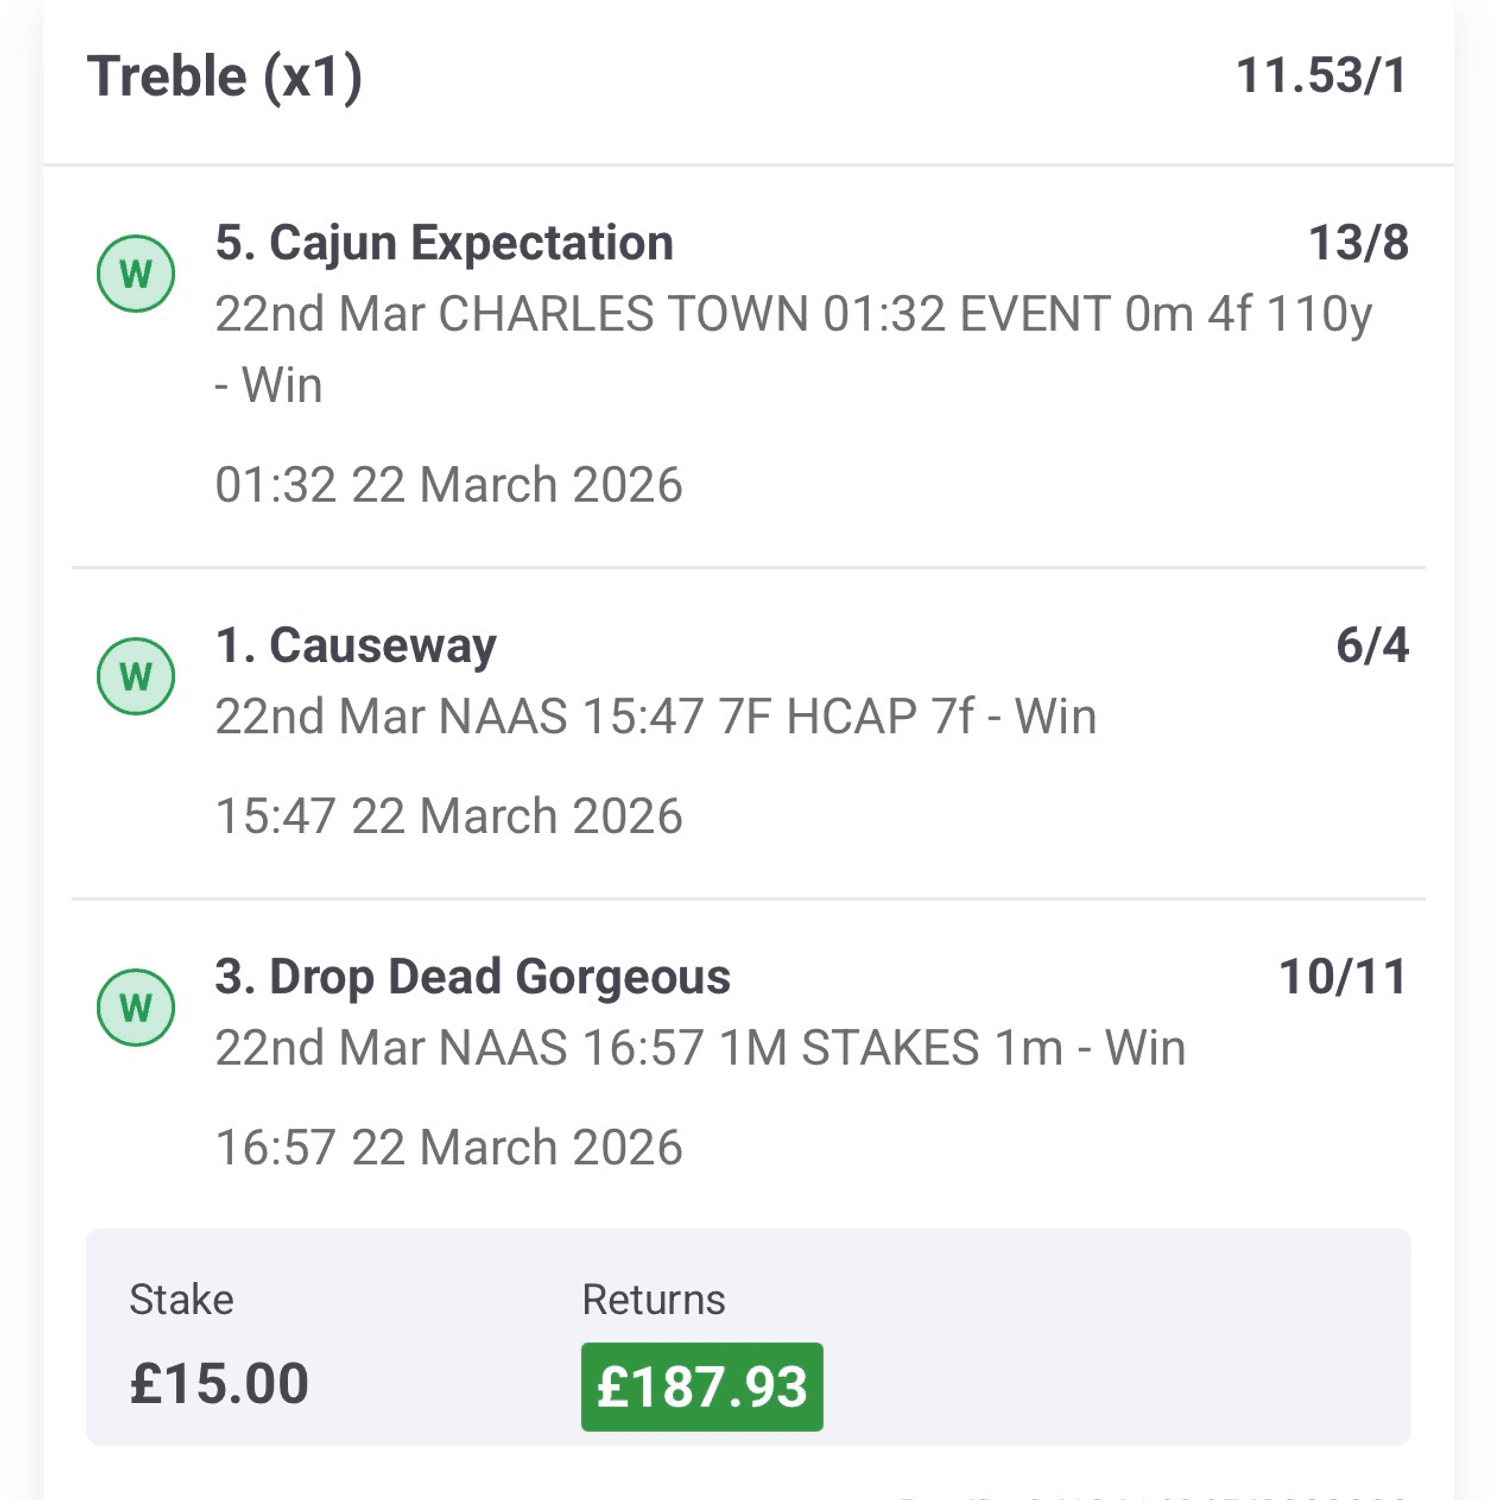1496x1500 pixels.
Task: Tap the 15:47 22 March 2026 timestamp
Action: (x=449, y=816)
